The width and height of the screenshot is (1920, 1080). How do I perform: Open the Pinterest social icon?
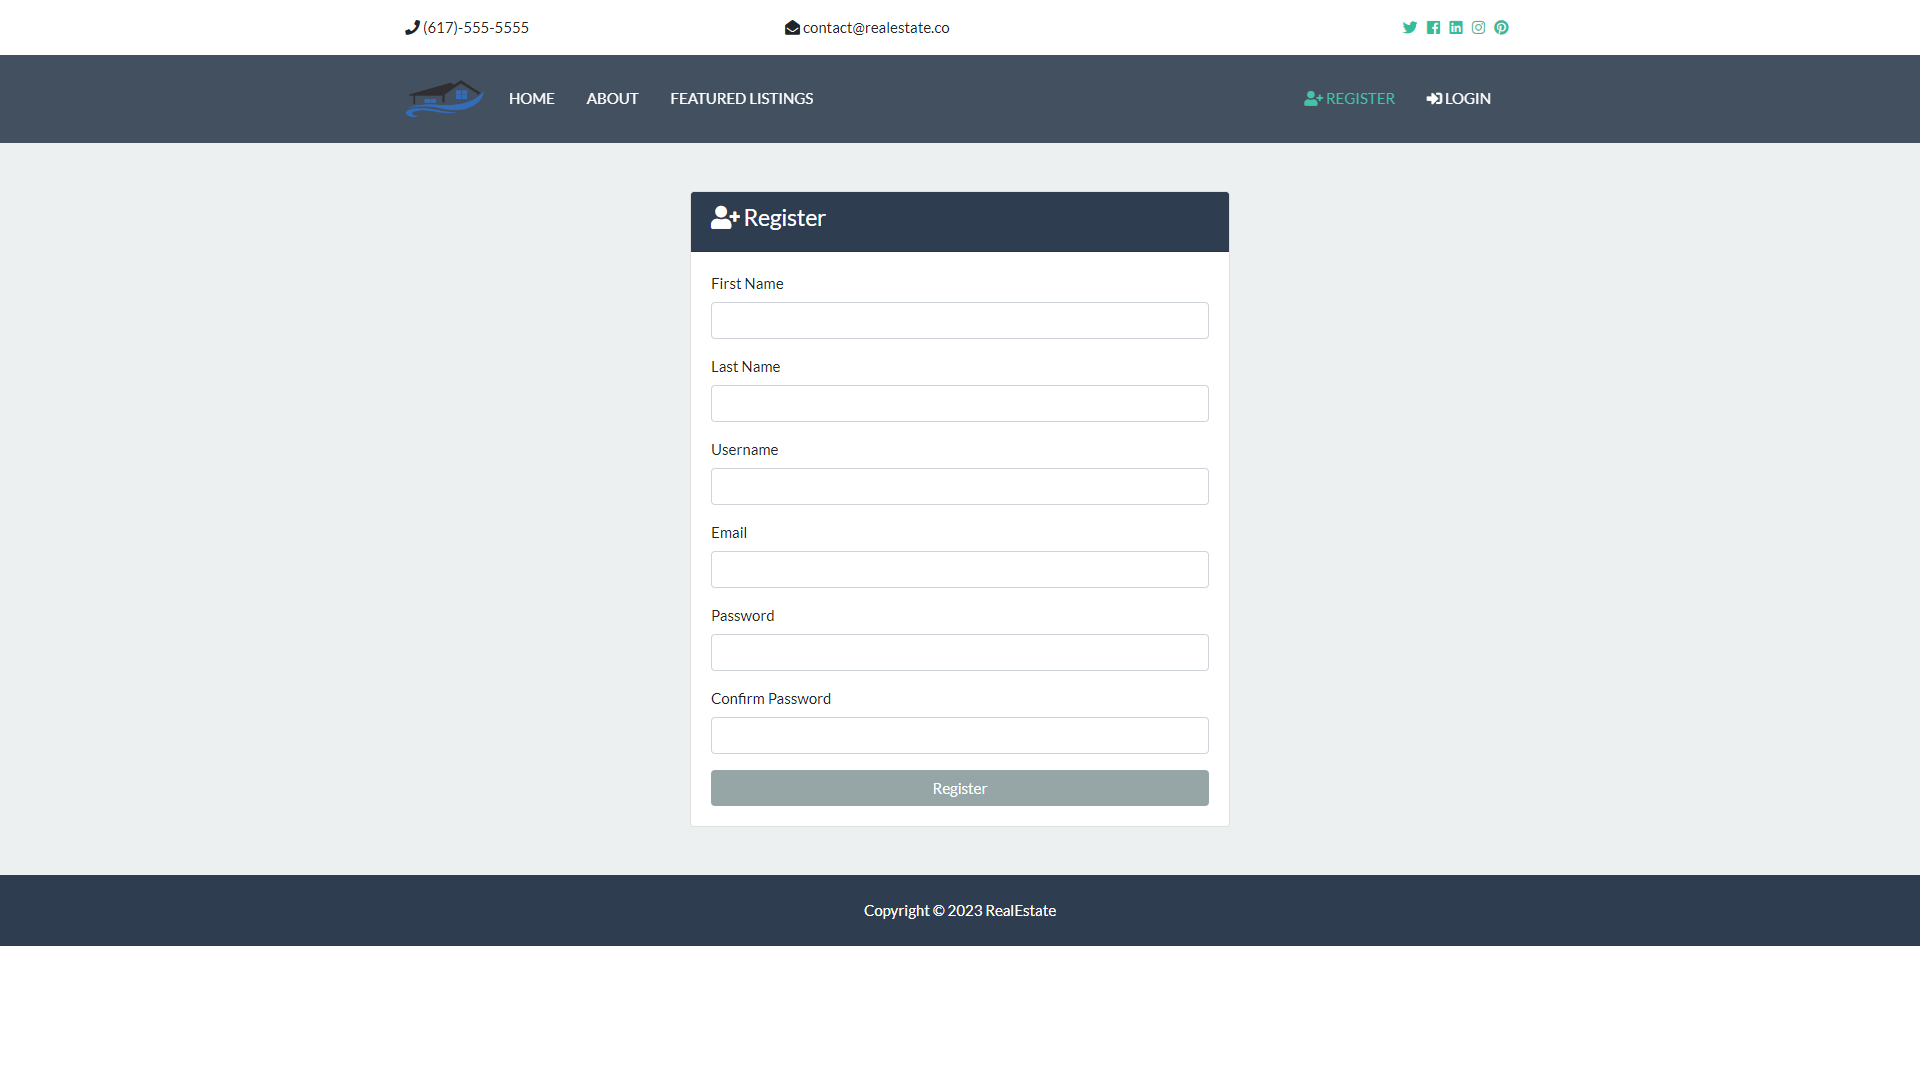pyautogui.click(x=1501, y=28)
